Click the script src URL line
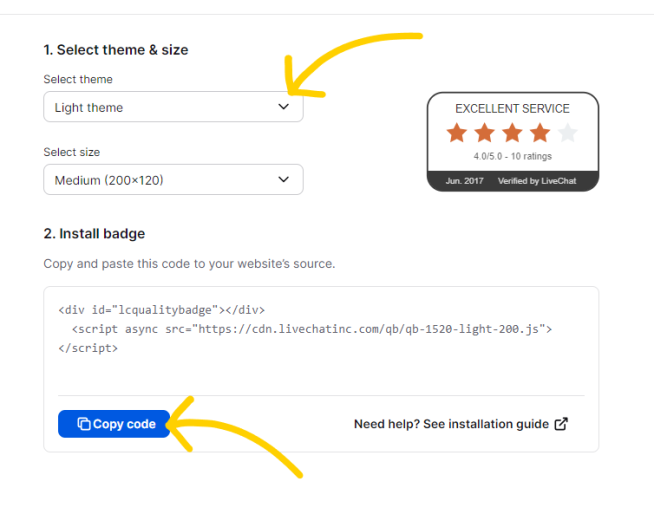The image size is (654, 527). pyautogui.click(x=312, y=329)
